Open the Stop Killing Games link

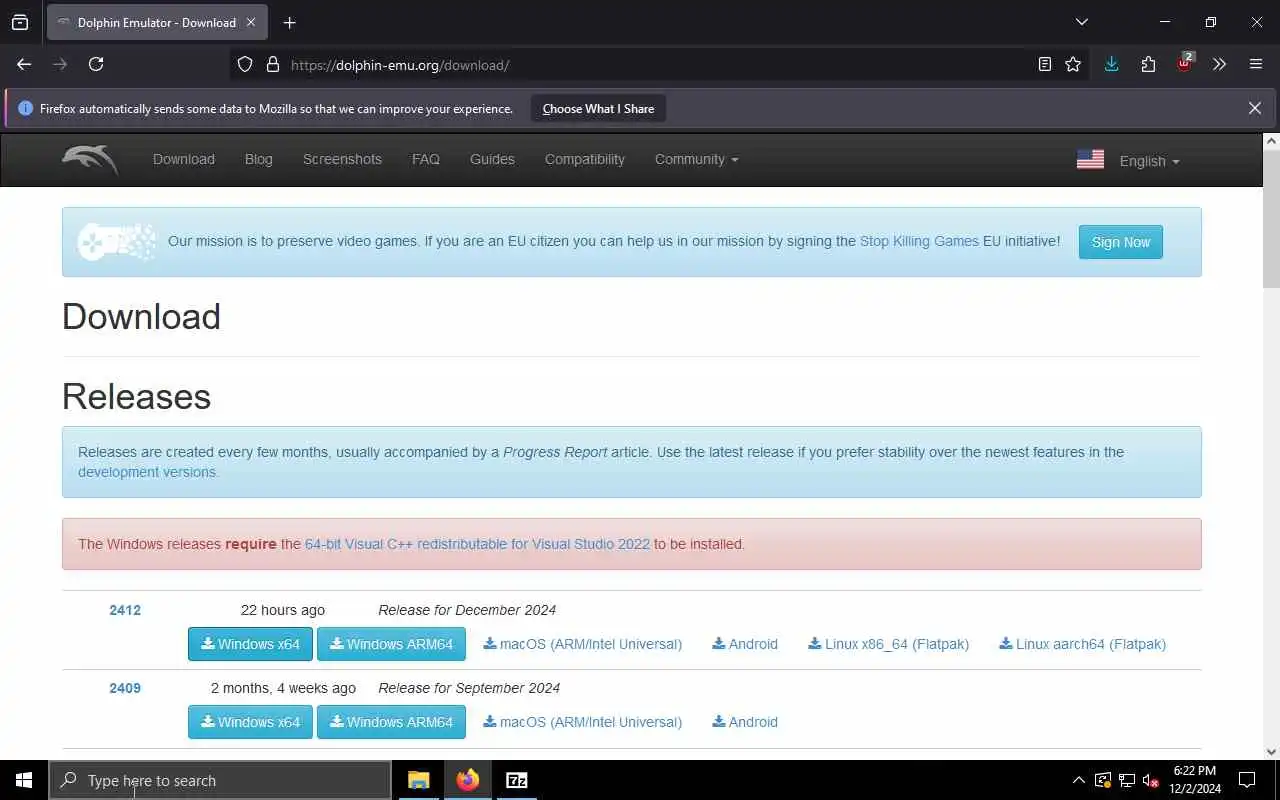pos(919,241)
